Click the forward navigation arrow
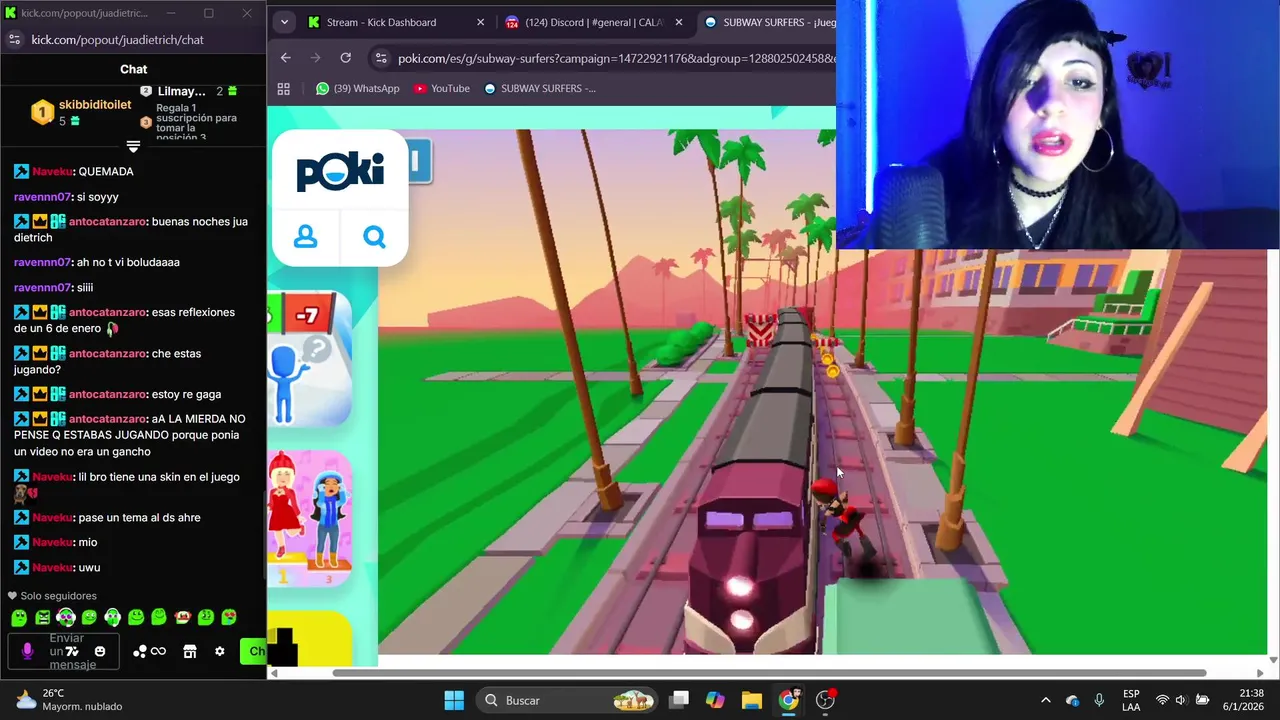The height and width of the screenshot is (720, 1280). click(x=316, y=58)
